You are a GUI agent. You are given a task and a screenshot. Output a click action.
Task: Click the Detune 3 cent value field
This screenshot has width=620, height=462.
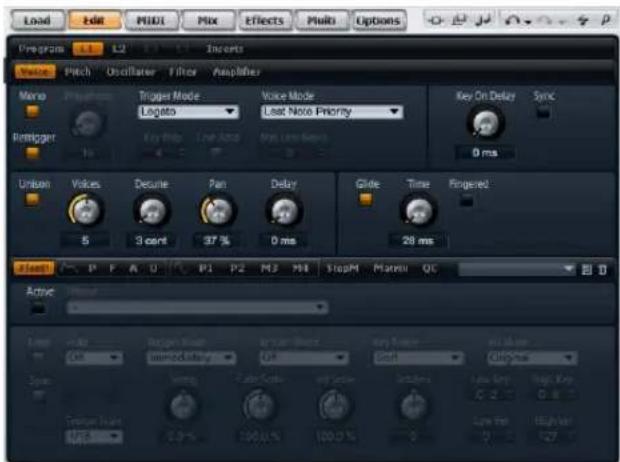(151, 240)
